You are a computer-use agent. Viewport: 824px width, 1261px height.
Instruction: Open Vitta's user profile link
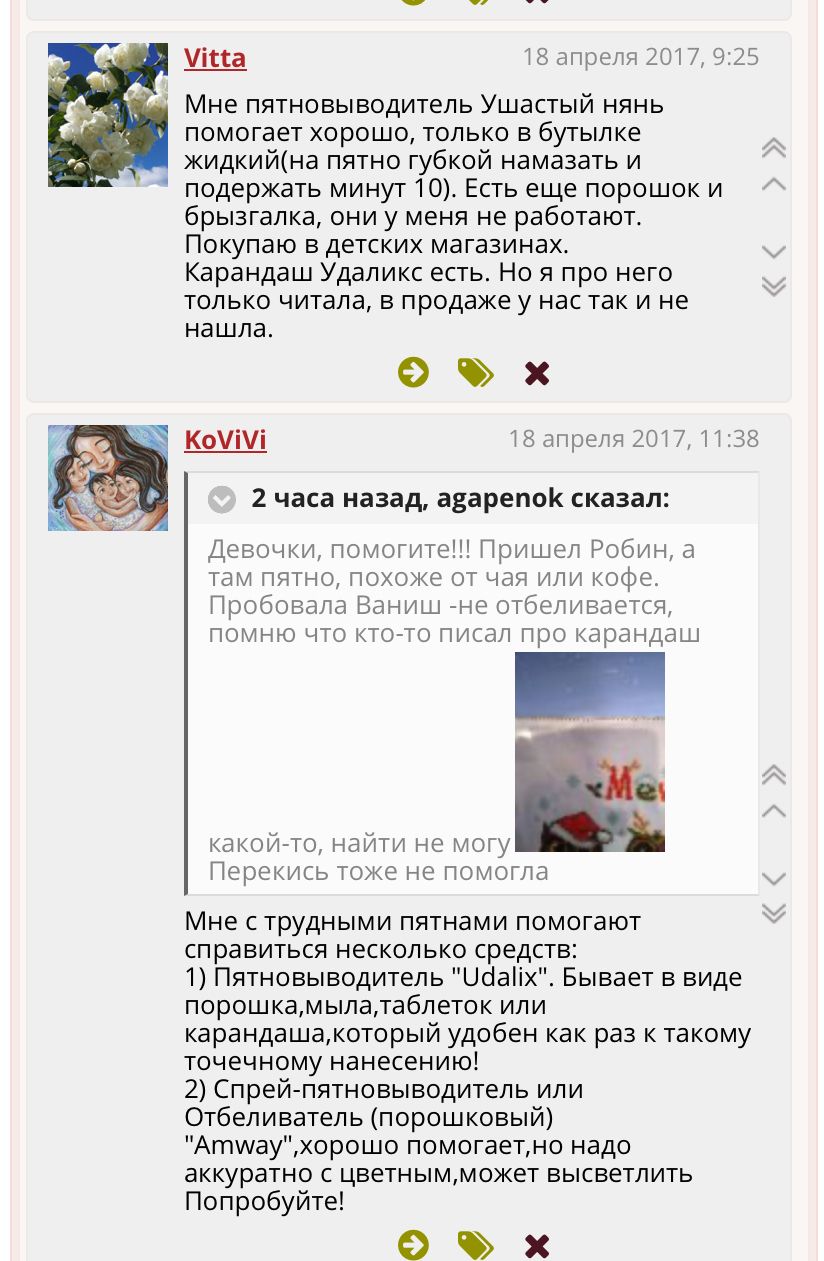[x=215, y=58]
